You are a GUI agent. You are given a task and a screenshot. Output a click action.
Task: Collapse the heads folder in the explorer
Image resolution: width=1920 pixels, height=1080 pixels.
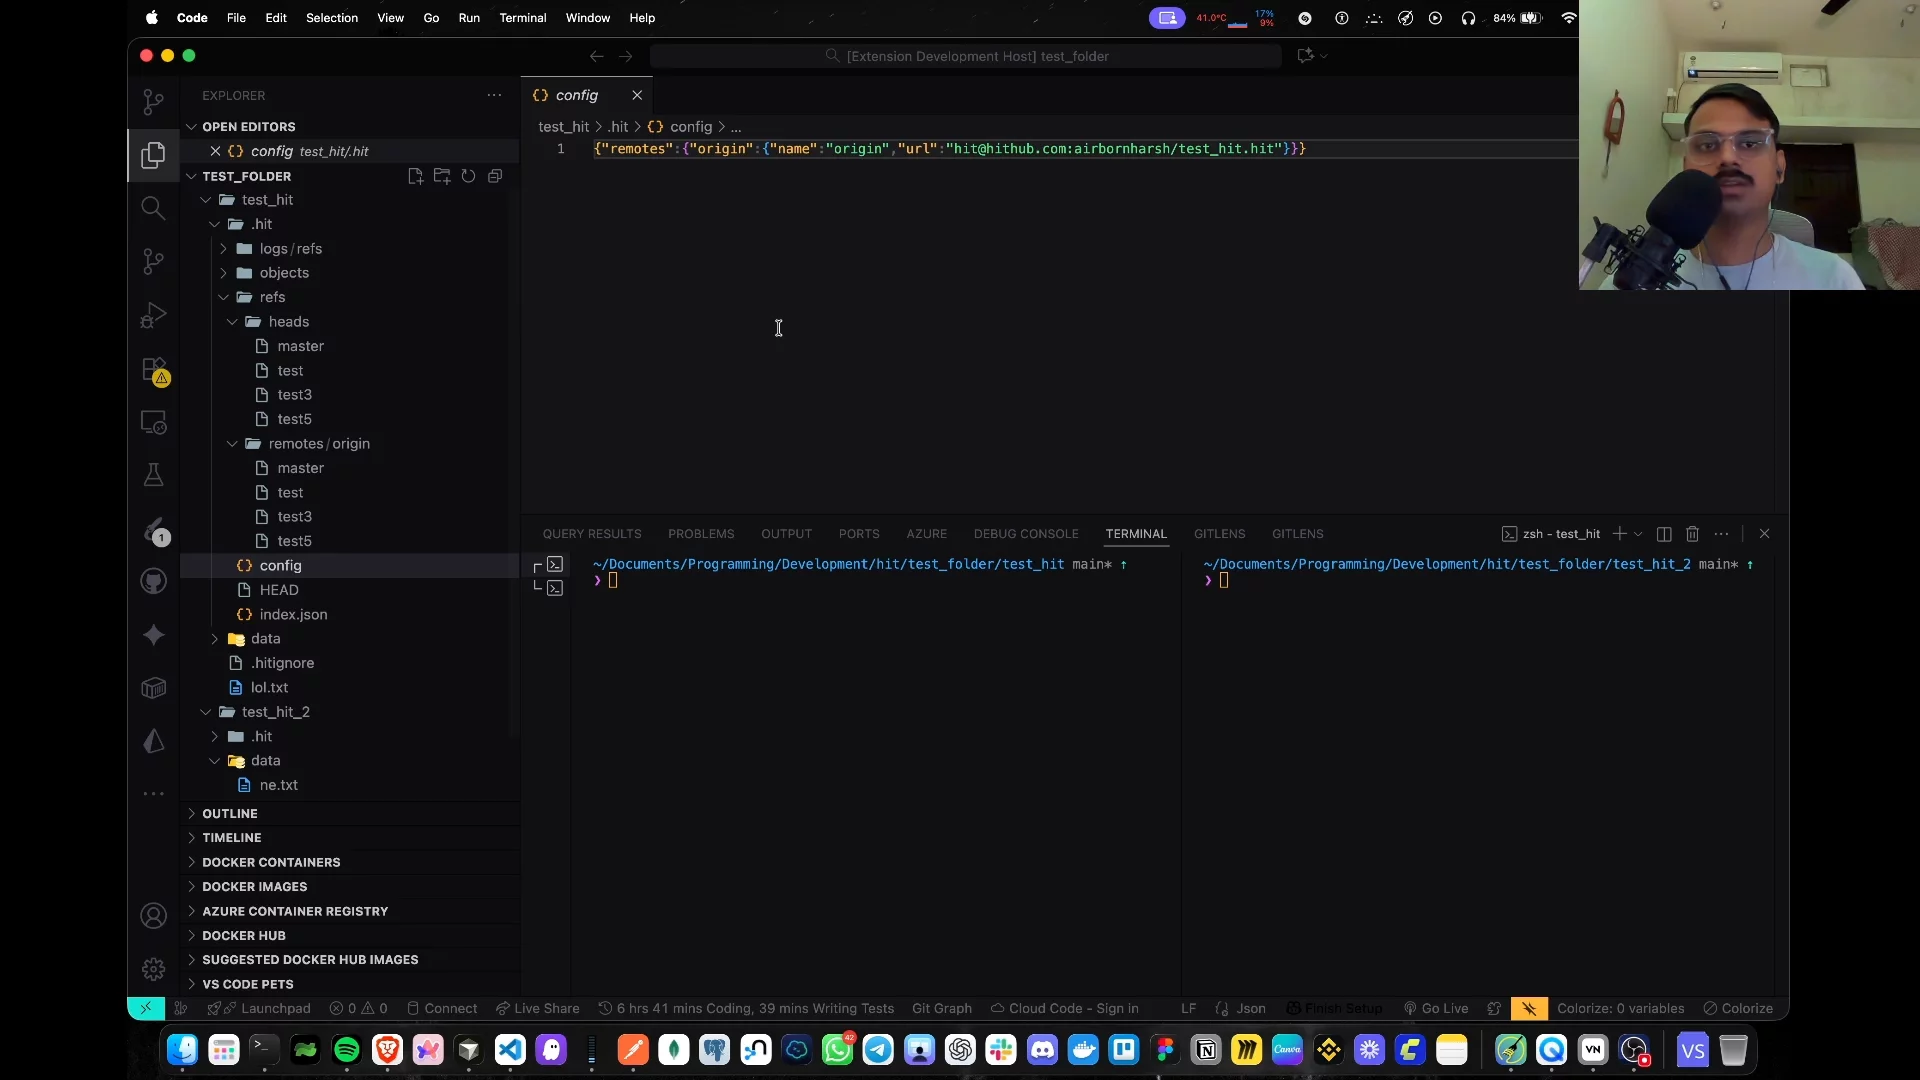(x=233, y=321)
